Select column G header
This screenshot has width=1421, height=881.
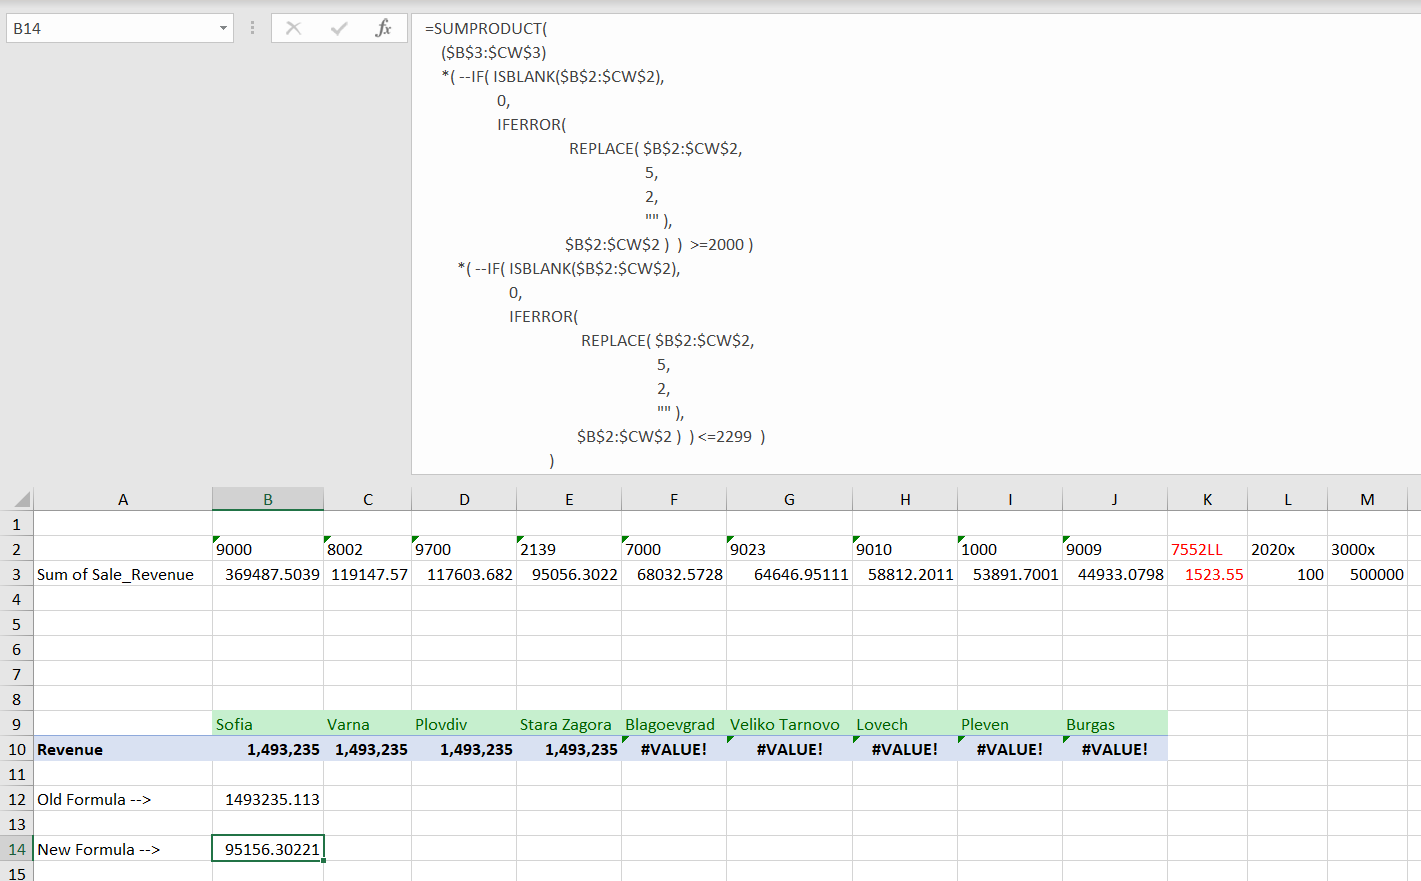tap(789, 499)
